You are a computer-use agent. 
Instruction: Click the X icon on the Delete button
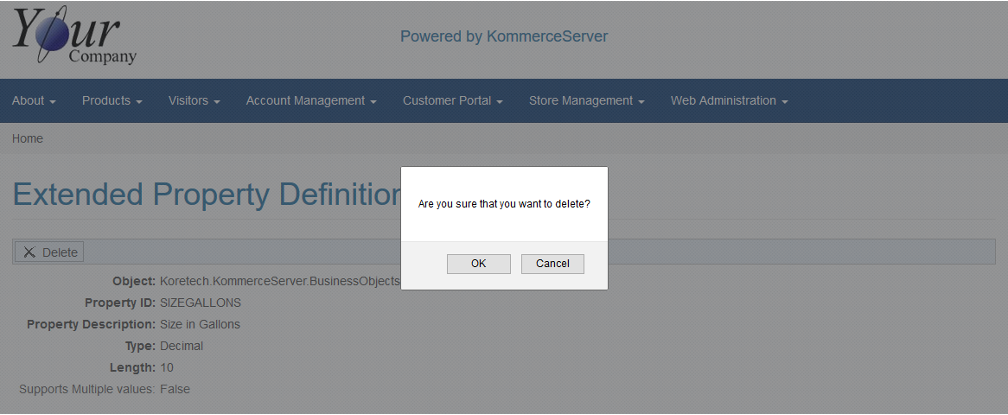29,252
